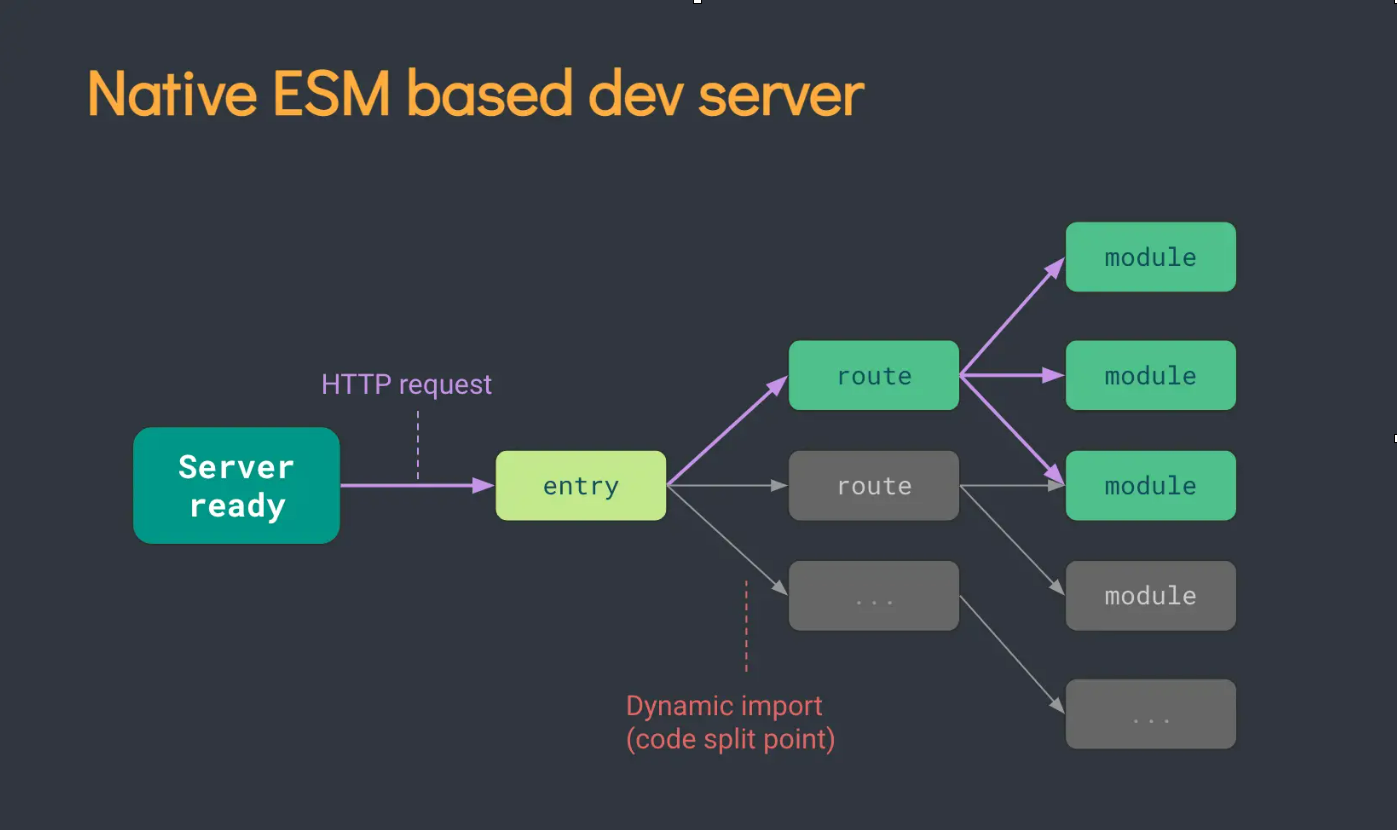This screenshot has height=830, width=1397.
Task: Select the gray "module" box
Action: 1151,596
